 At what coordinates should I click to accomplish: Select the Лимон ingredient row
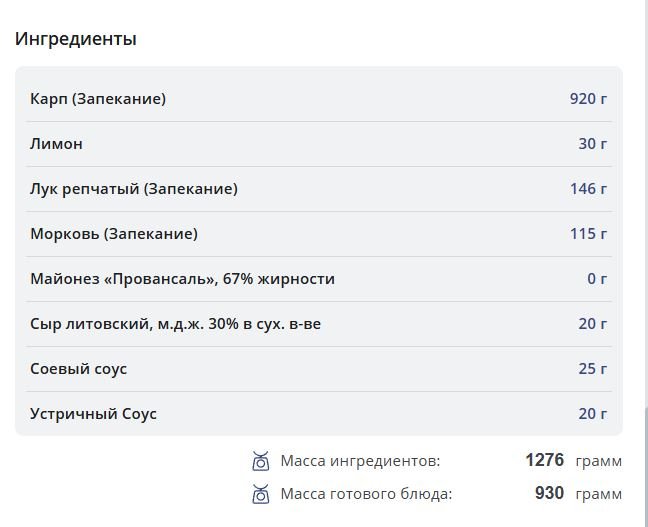tap(57, 144)
